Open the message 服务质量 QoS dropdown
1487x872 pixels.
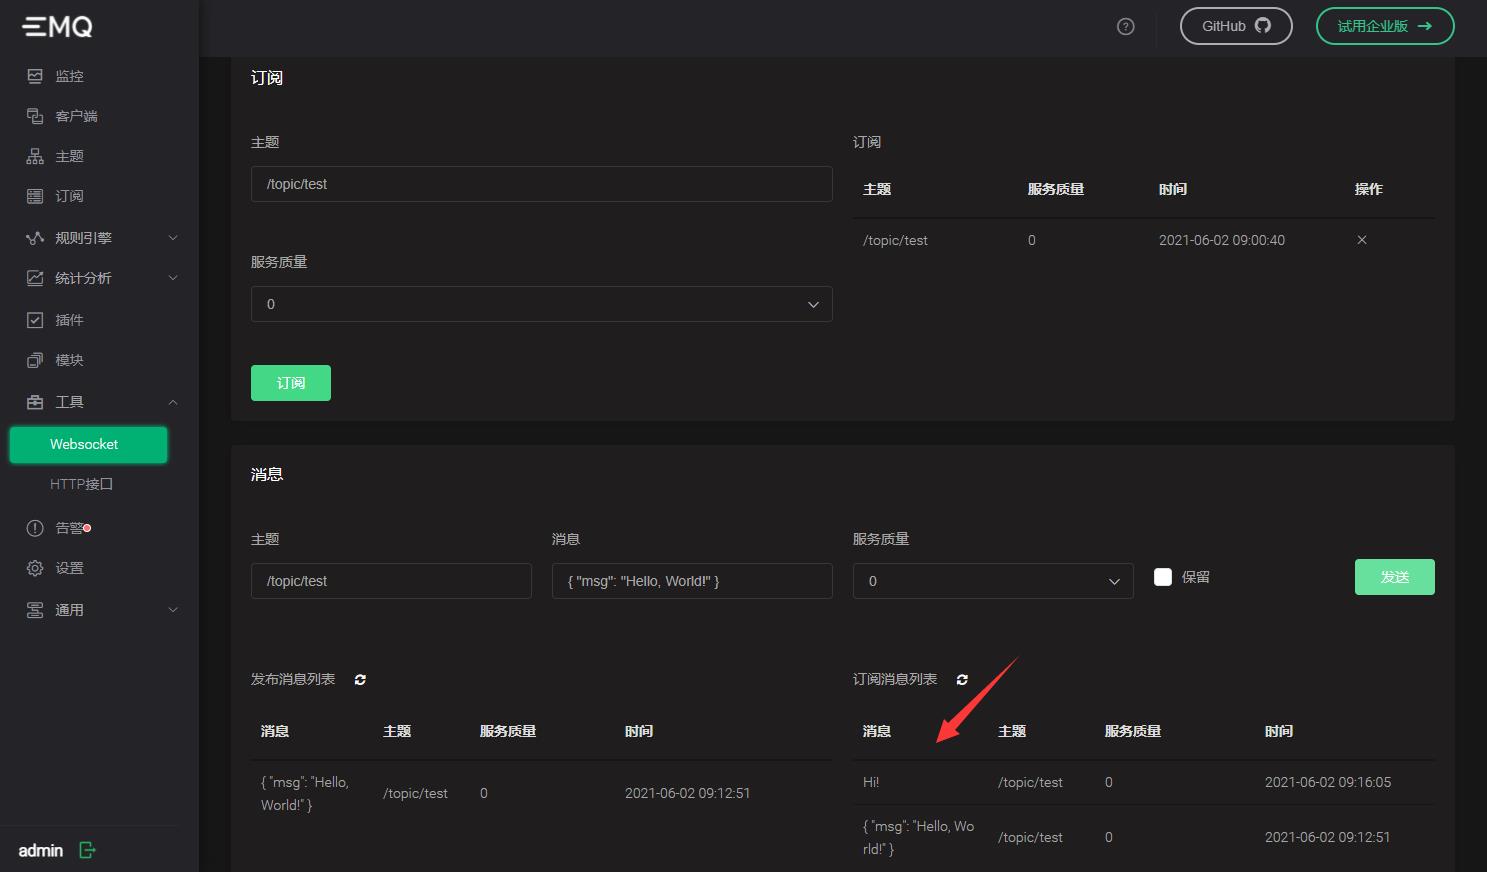point(993,581)
